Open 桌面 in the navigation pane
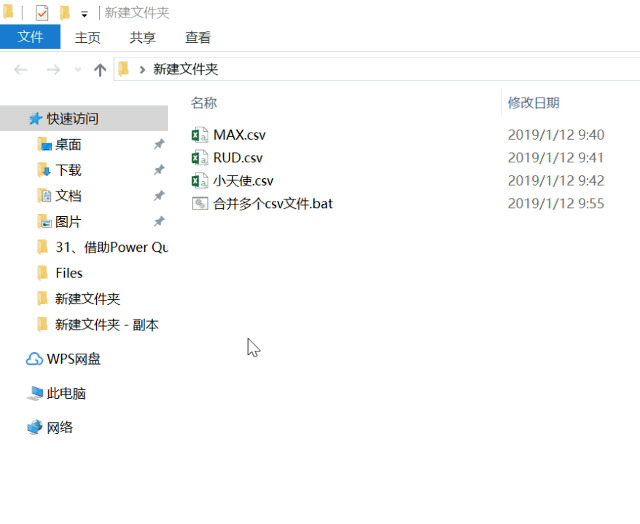The image size is (640, 524). coord(68,144)
